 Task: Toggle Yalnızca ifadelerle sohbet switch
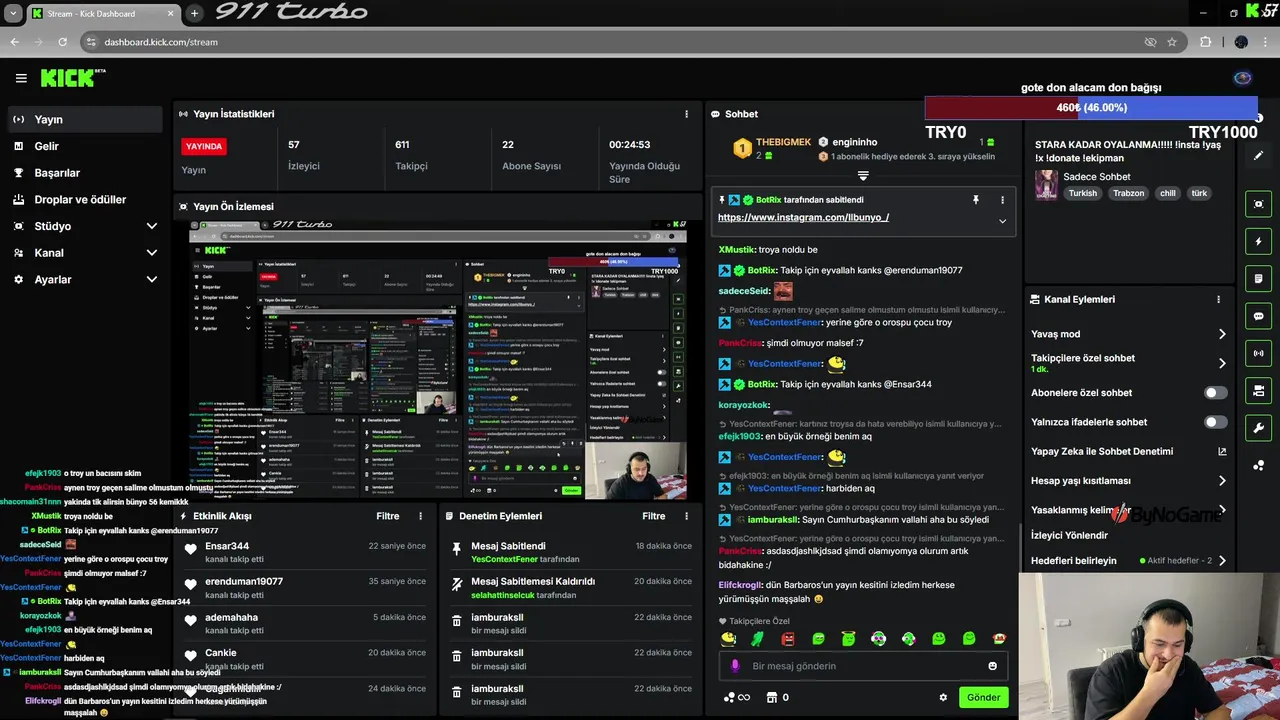(1215, 422)
